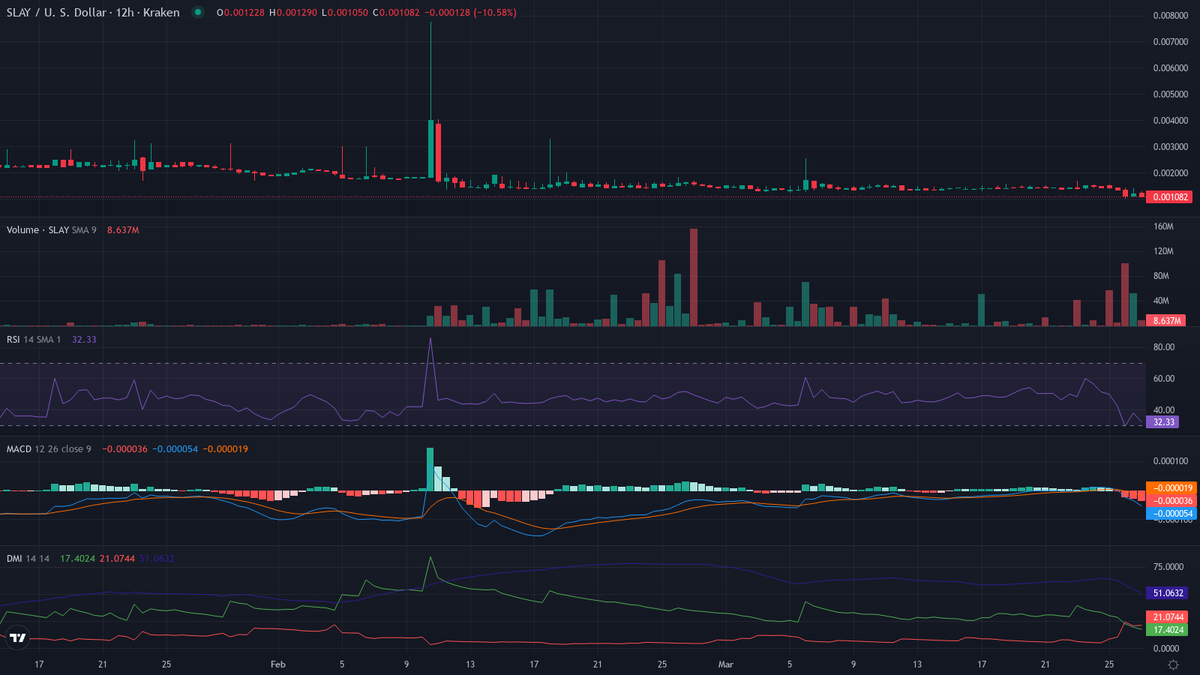Open chart settings gear icon

click(1172, 663)
